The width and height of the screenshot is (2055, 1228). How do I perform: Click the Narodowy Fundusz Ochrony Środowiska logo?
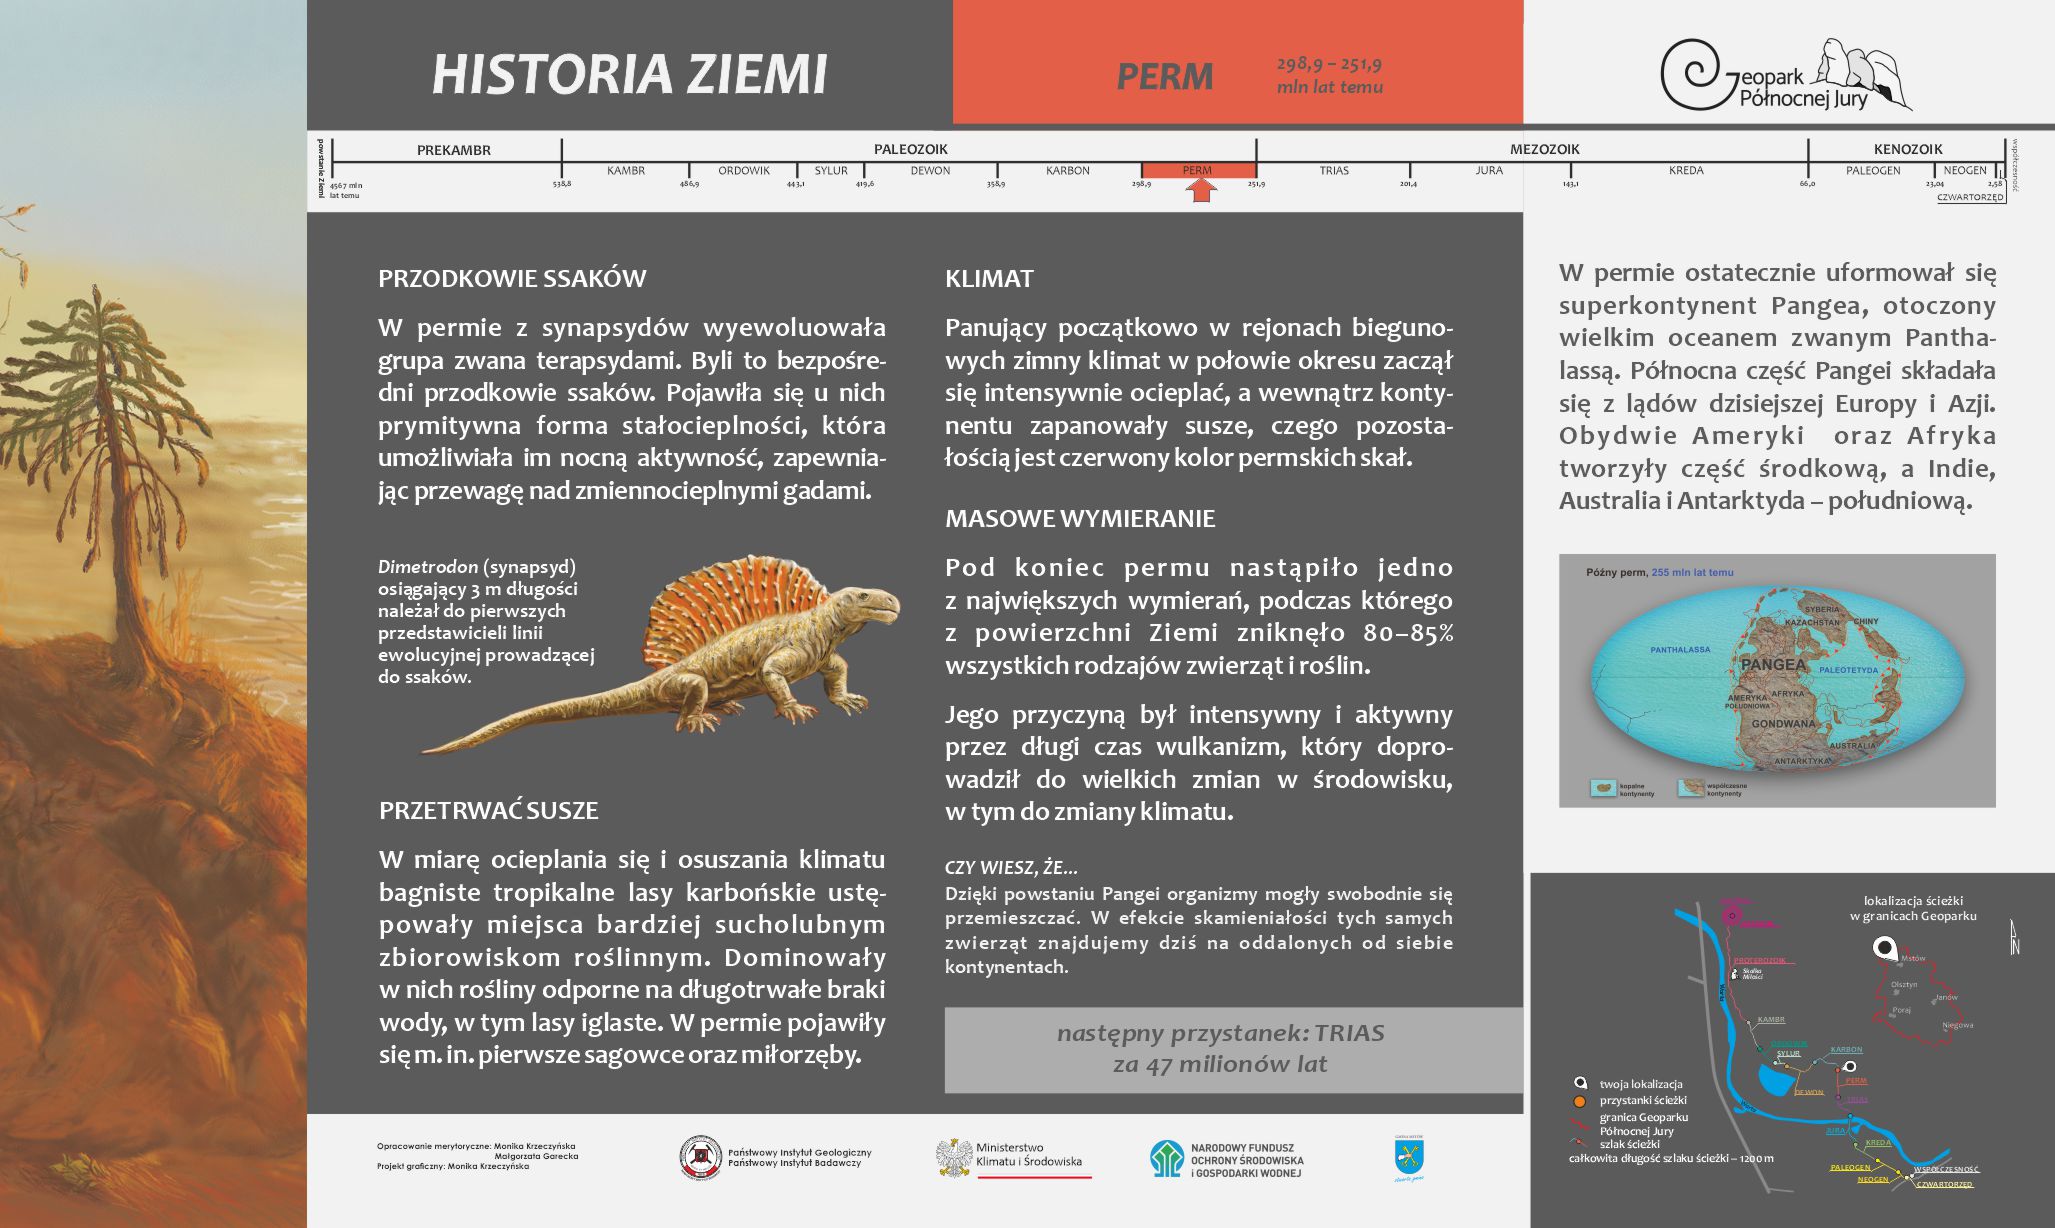(1166, 1159)
